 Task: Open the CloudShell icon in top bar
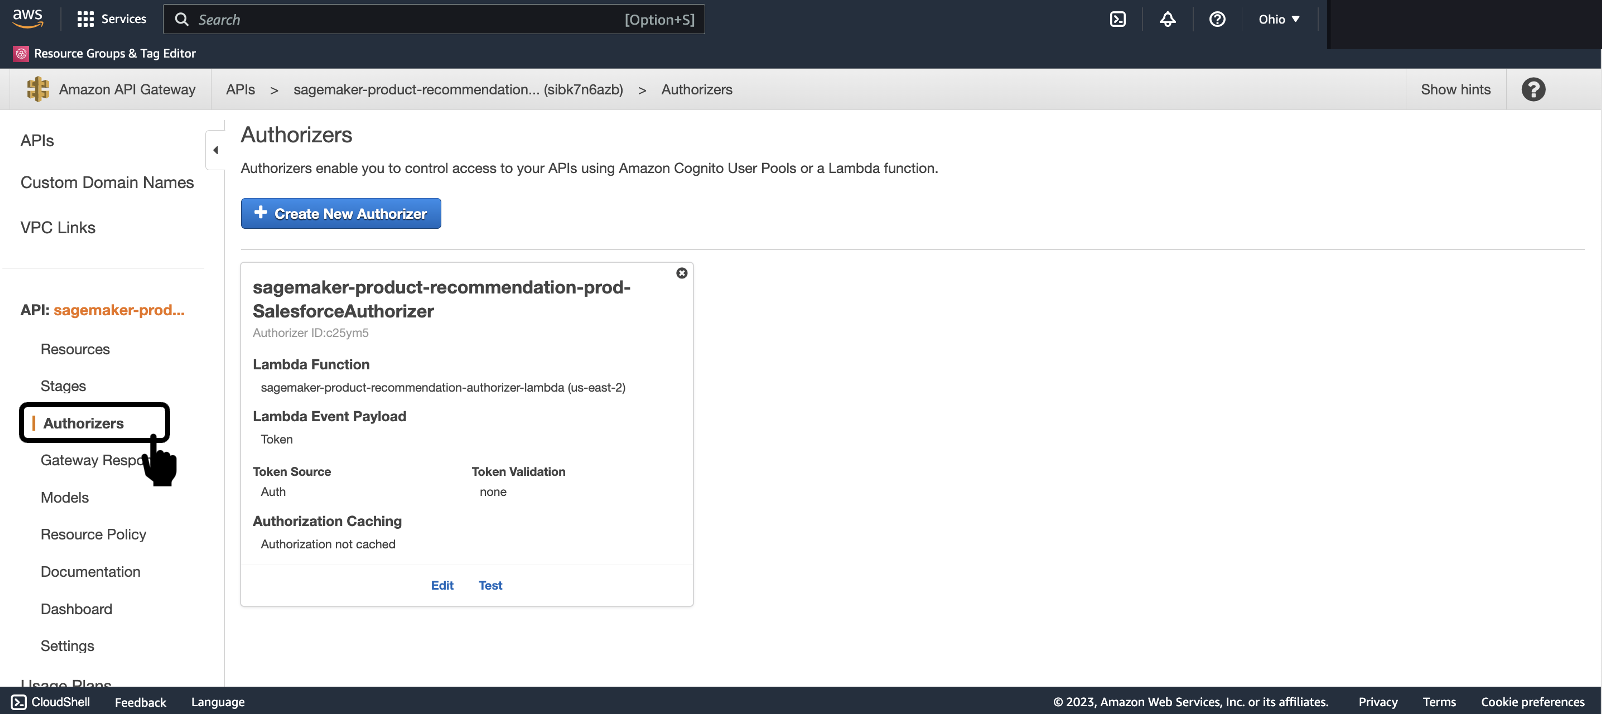tap(1118, 19)
